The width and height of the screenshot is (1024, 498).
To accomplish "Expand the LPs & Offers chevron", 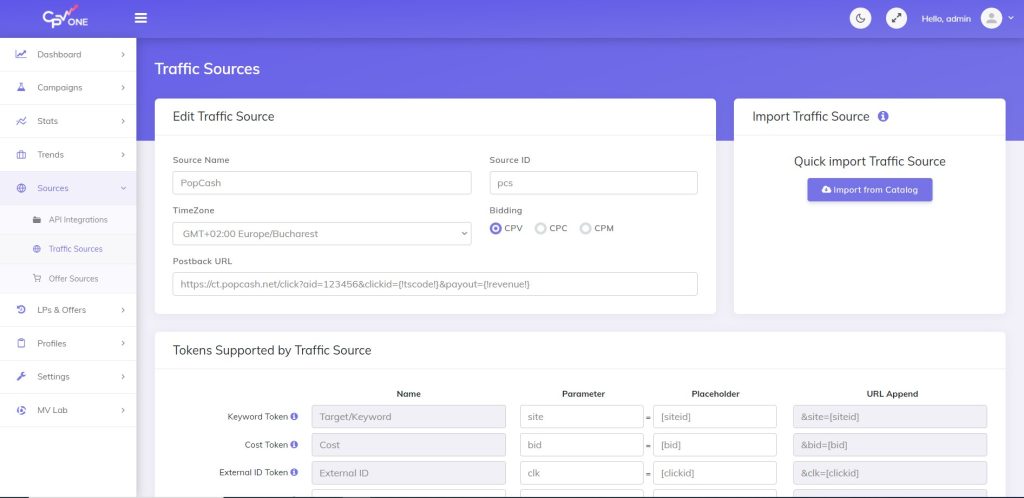I will tap(123, 310).
